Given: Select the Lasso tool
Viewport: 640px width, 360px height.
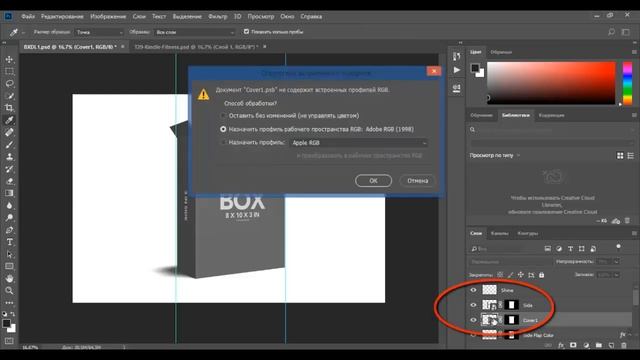Looking at the screenshot, I should tap(9, 84).
